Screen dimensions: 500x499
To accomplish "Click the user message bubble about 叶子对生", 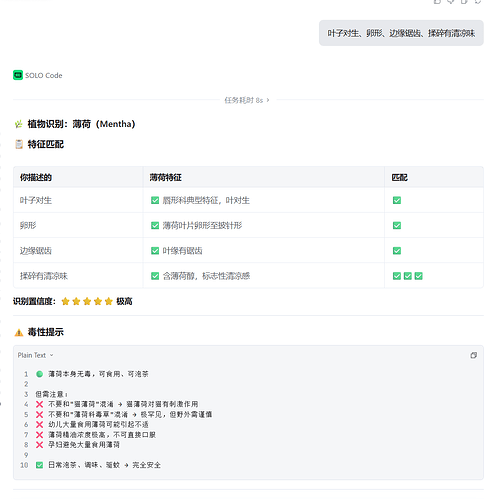I will (x=401, y=33).
